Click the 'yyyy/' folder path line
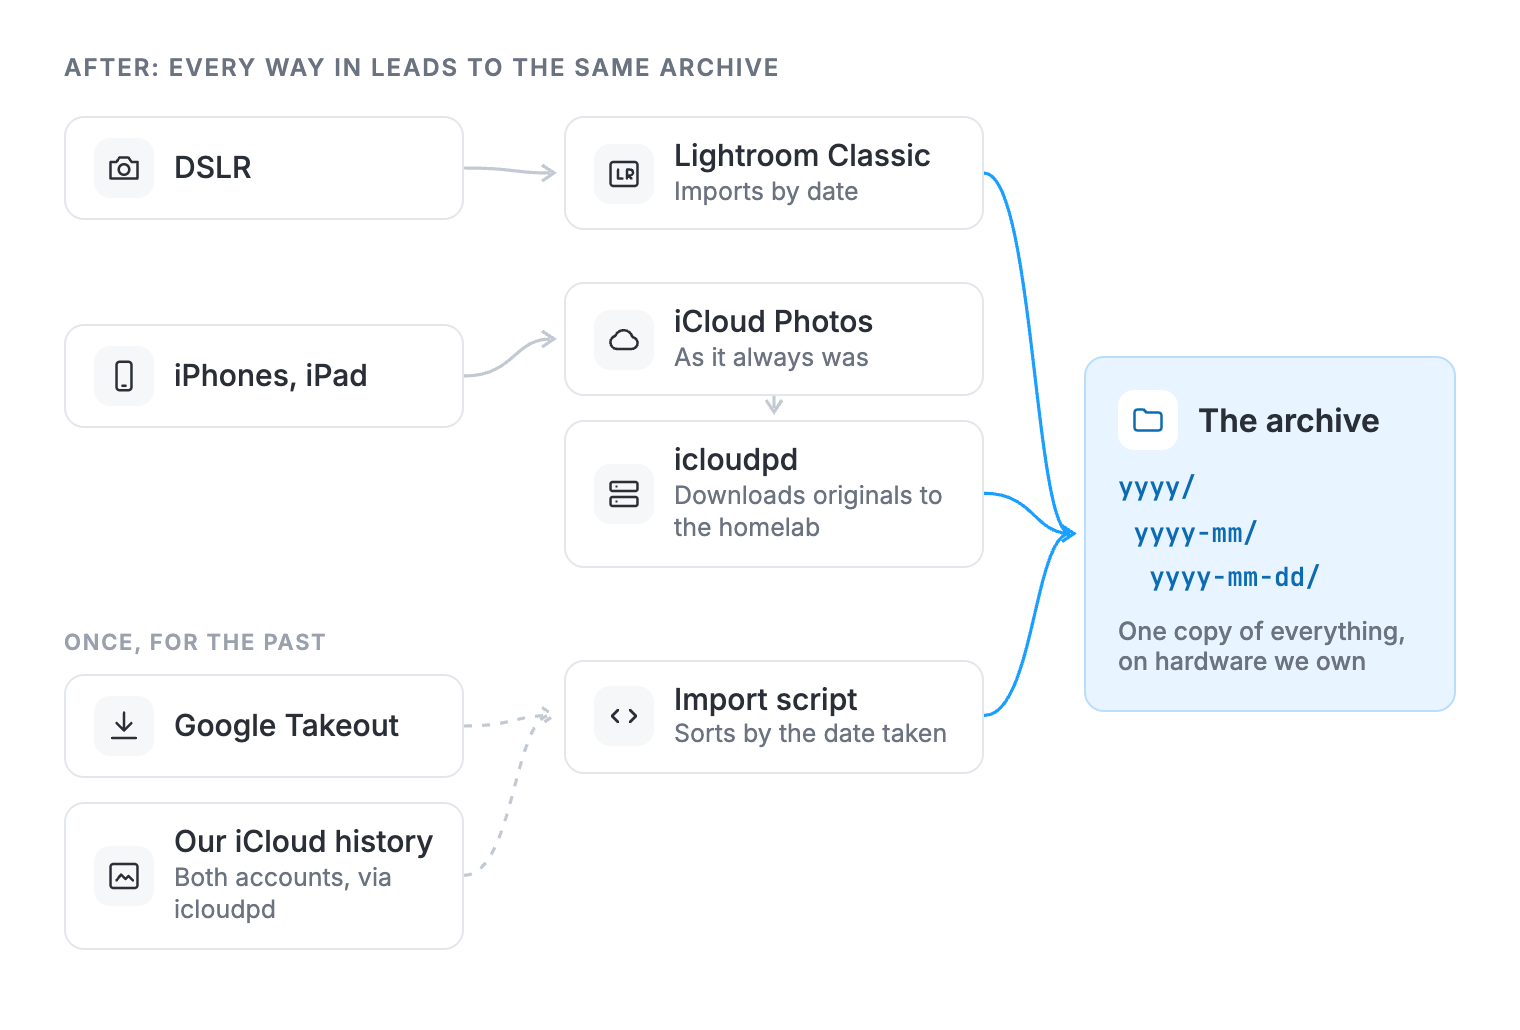This screenshot has width=1520, height=1030. tap(1157, 488)
